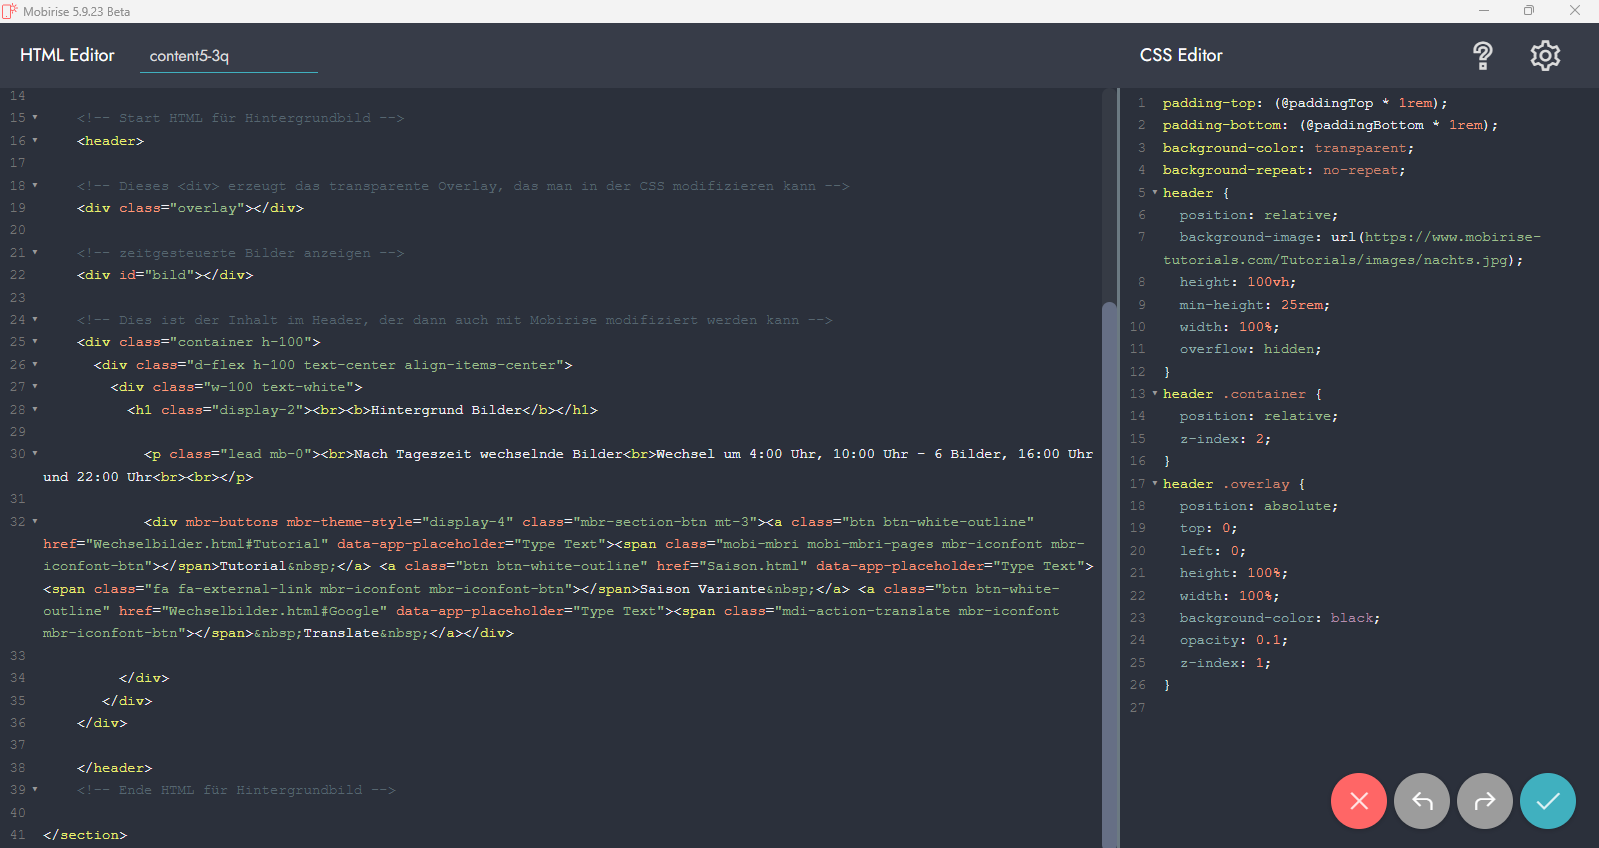Confirm changes with the teal checkmark button
This screenshot has width=1599, height=848.
click(1548, 801)
